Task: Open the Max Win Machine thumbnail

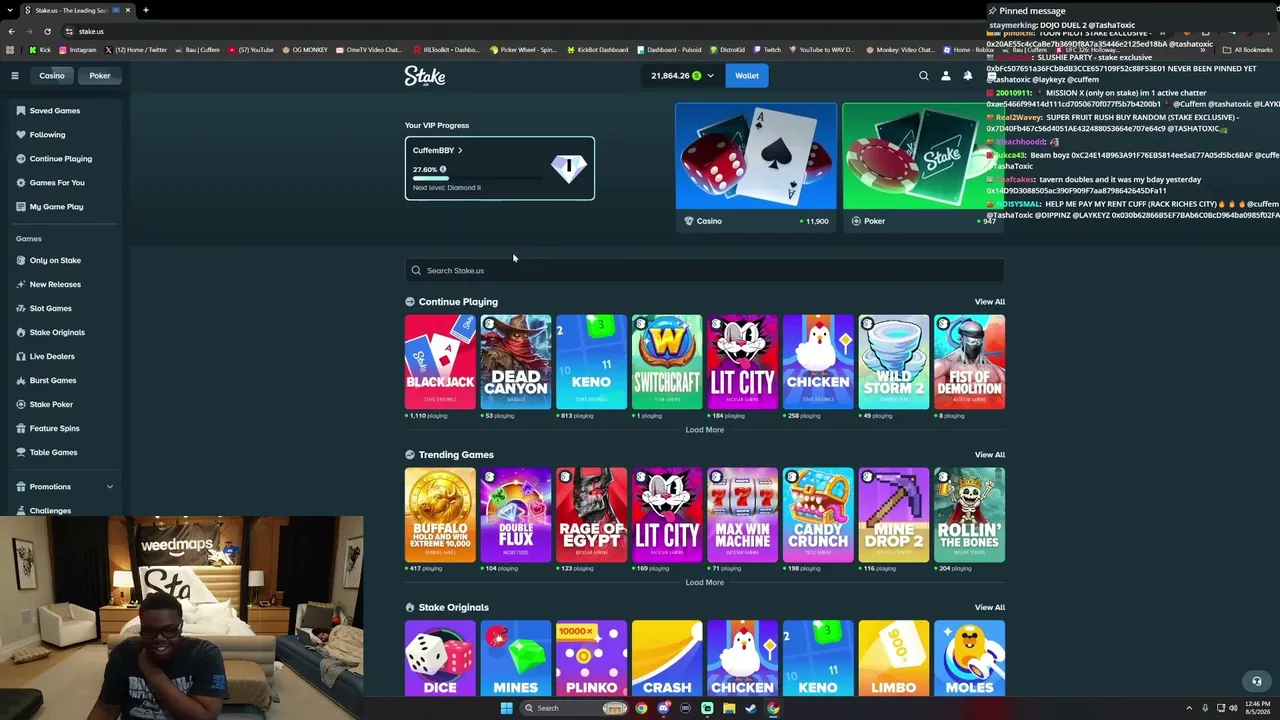Action: click(743, 515)
